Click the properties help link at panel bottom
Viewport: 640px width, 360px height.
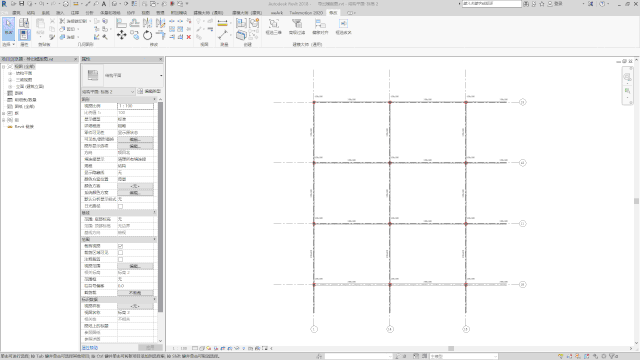(x=90, y=348)
